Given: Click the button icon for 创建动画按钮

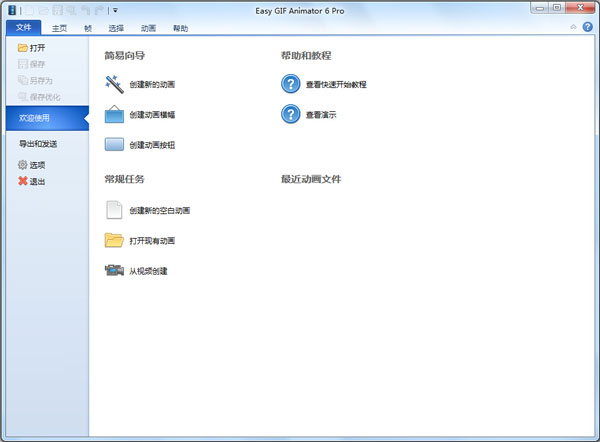Looking at the screenshot, I should [x=114, y=145].
